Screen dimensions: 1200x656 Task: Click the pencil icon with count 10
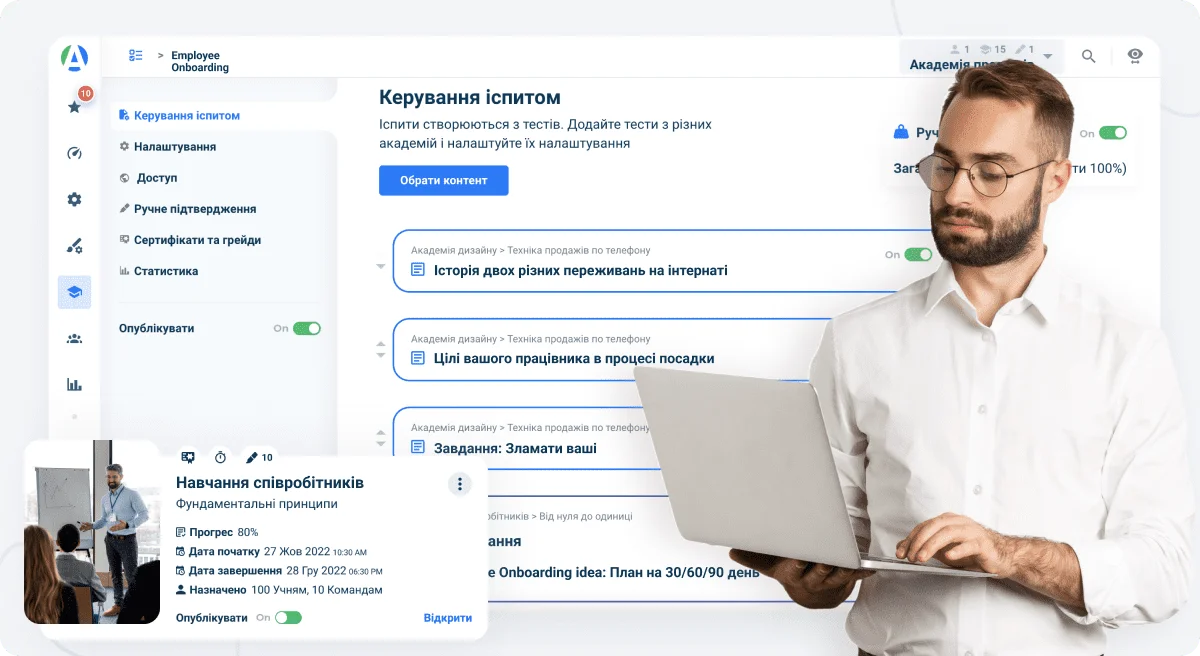(251, 457)
